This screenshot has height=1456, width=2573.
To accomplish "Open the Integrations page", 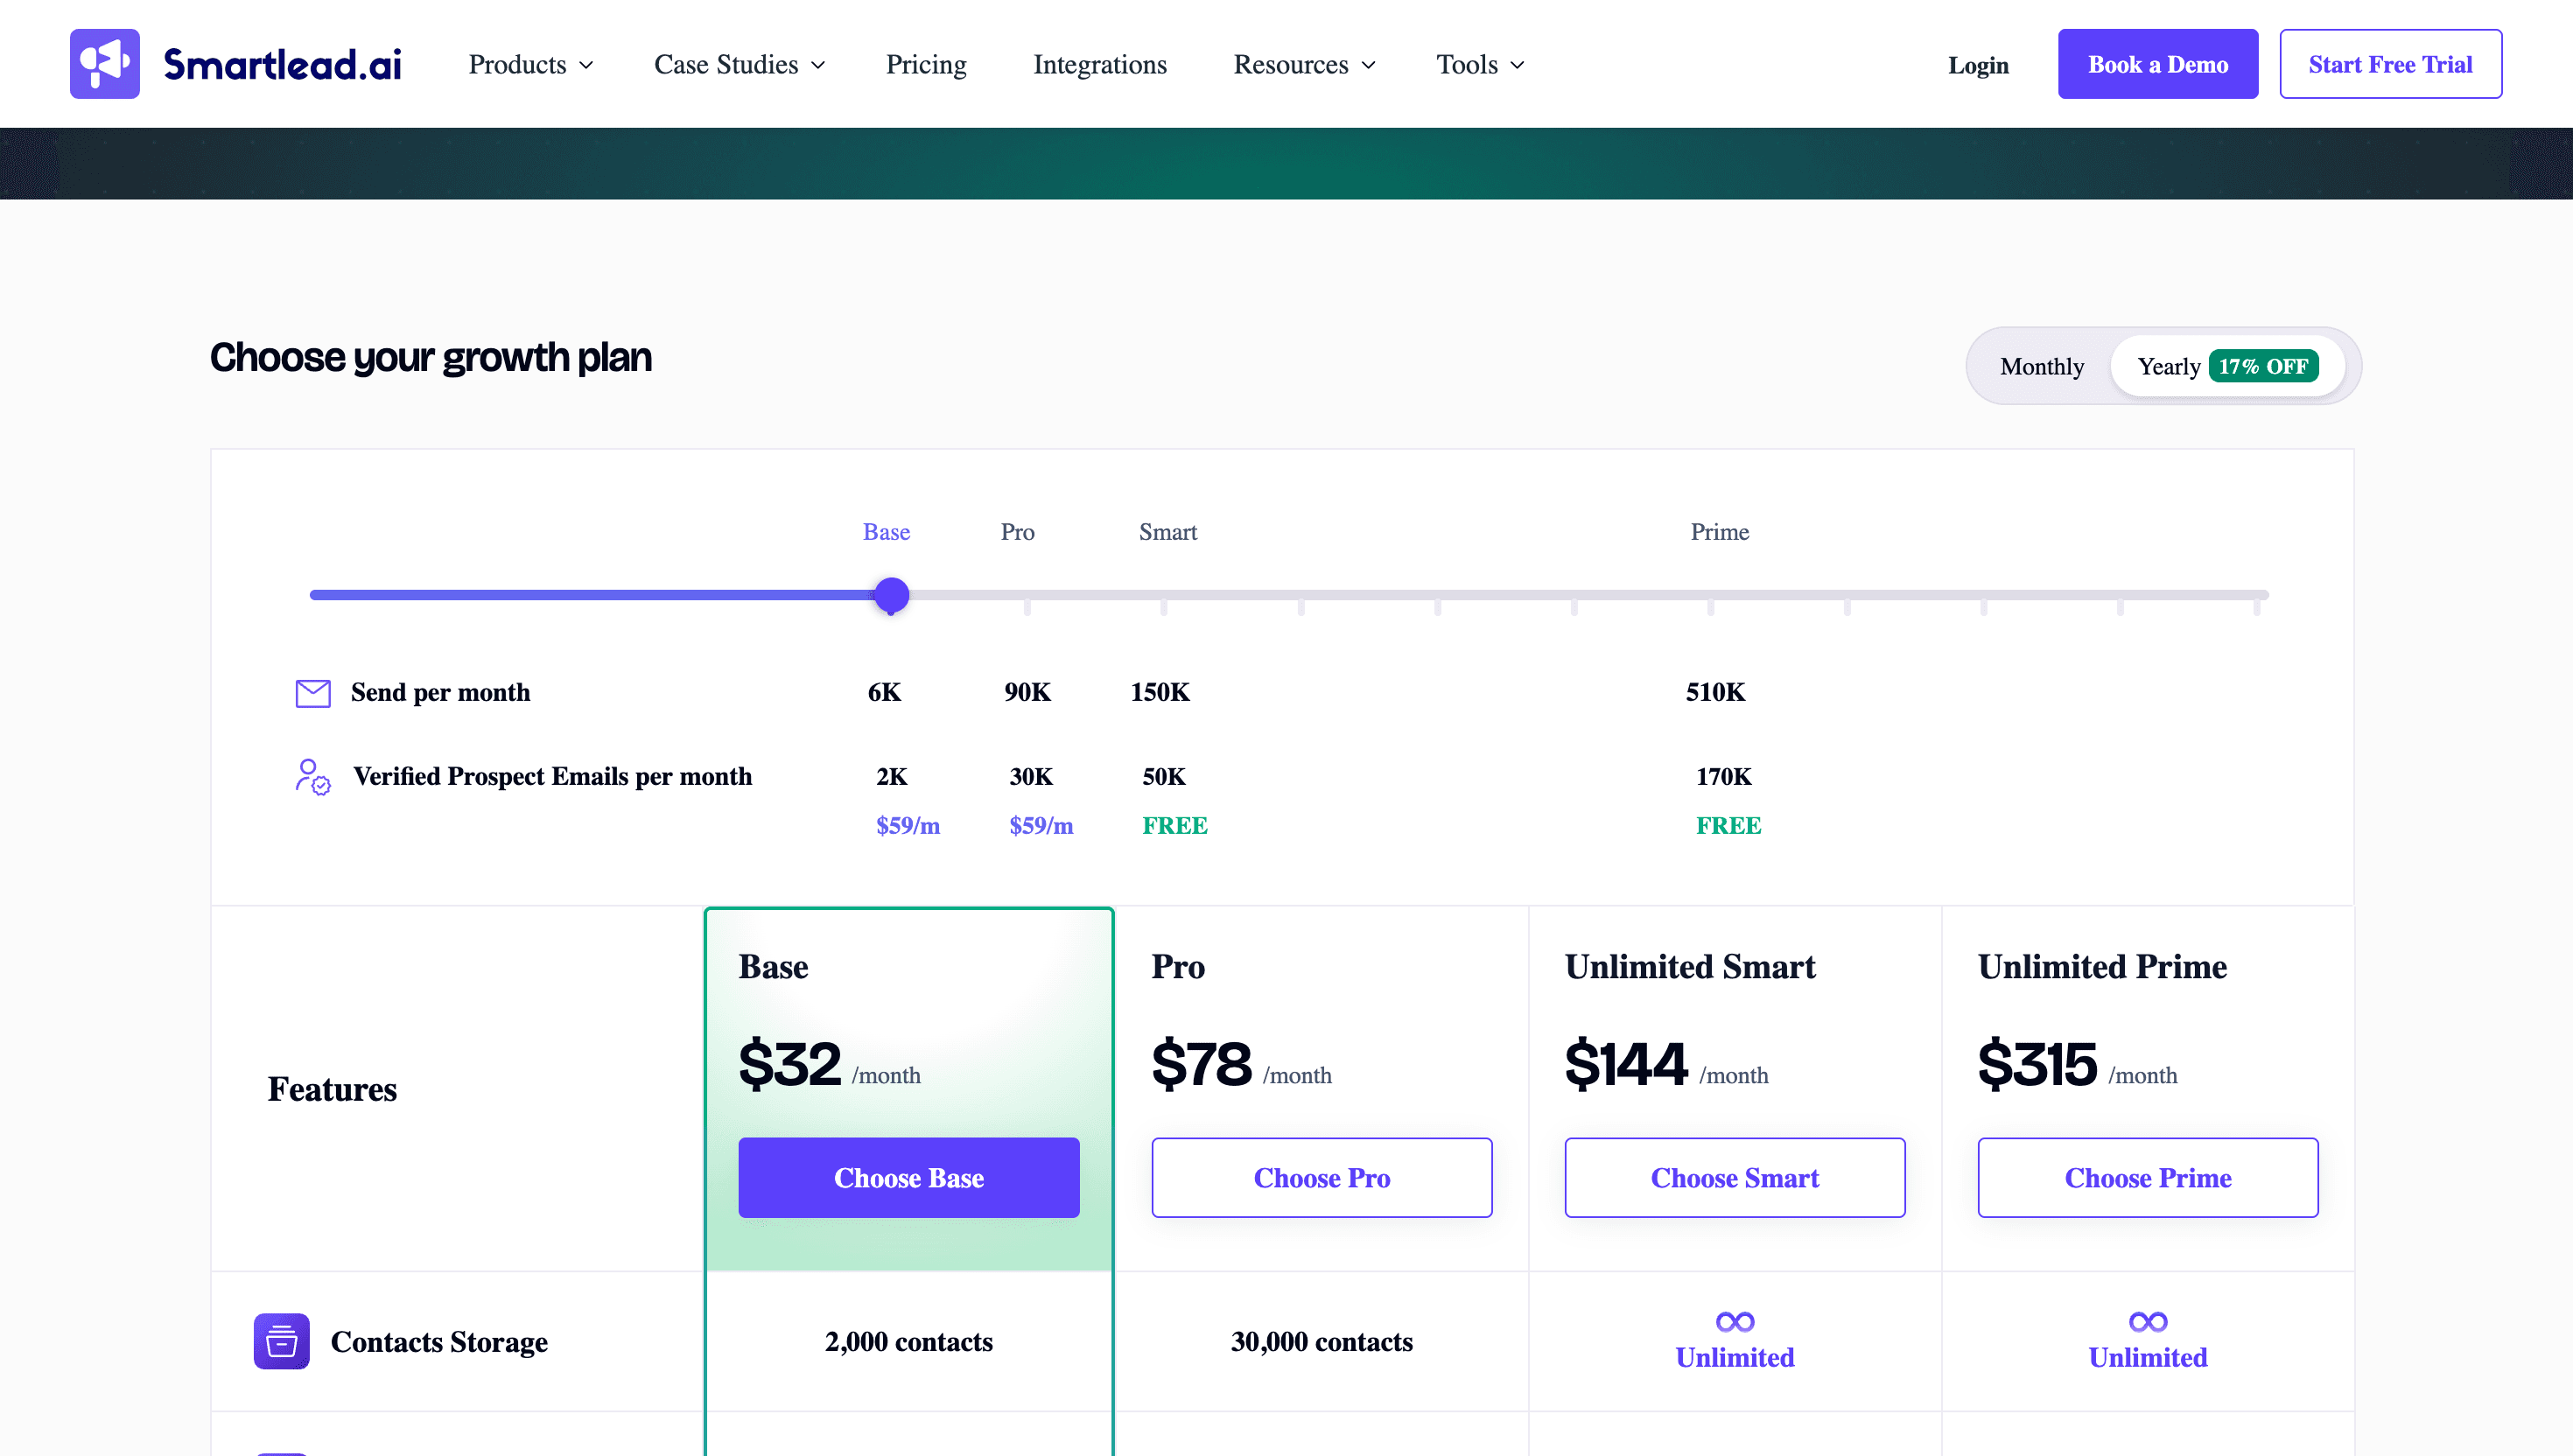I will click(x=1099, y=63).
